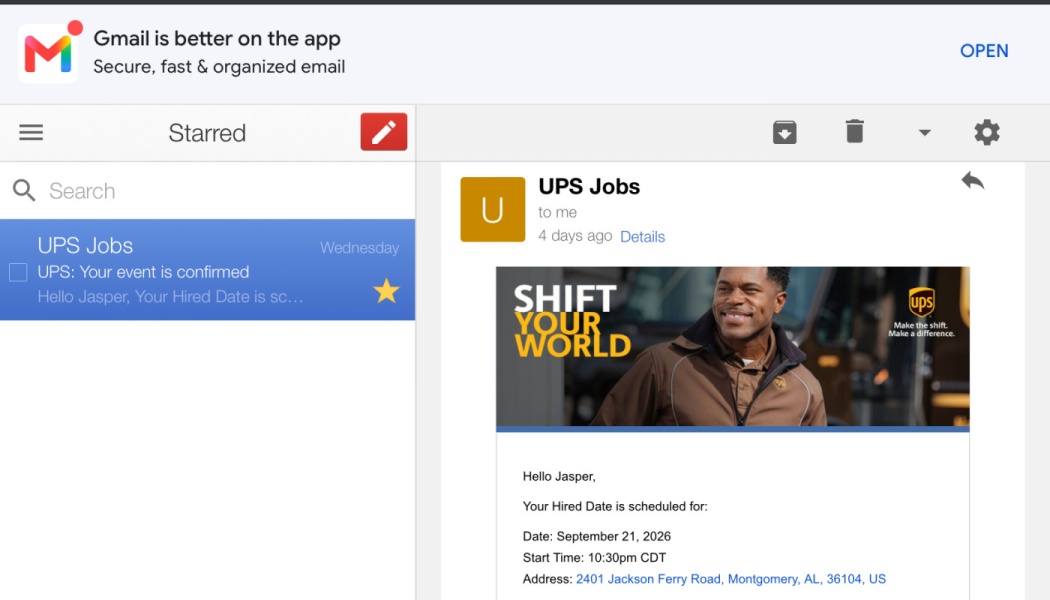
Task: Click 'Secure, fast & organized email' subtitle
Action: coord(219,67)
